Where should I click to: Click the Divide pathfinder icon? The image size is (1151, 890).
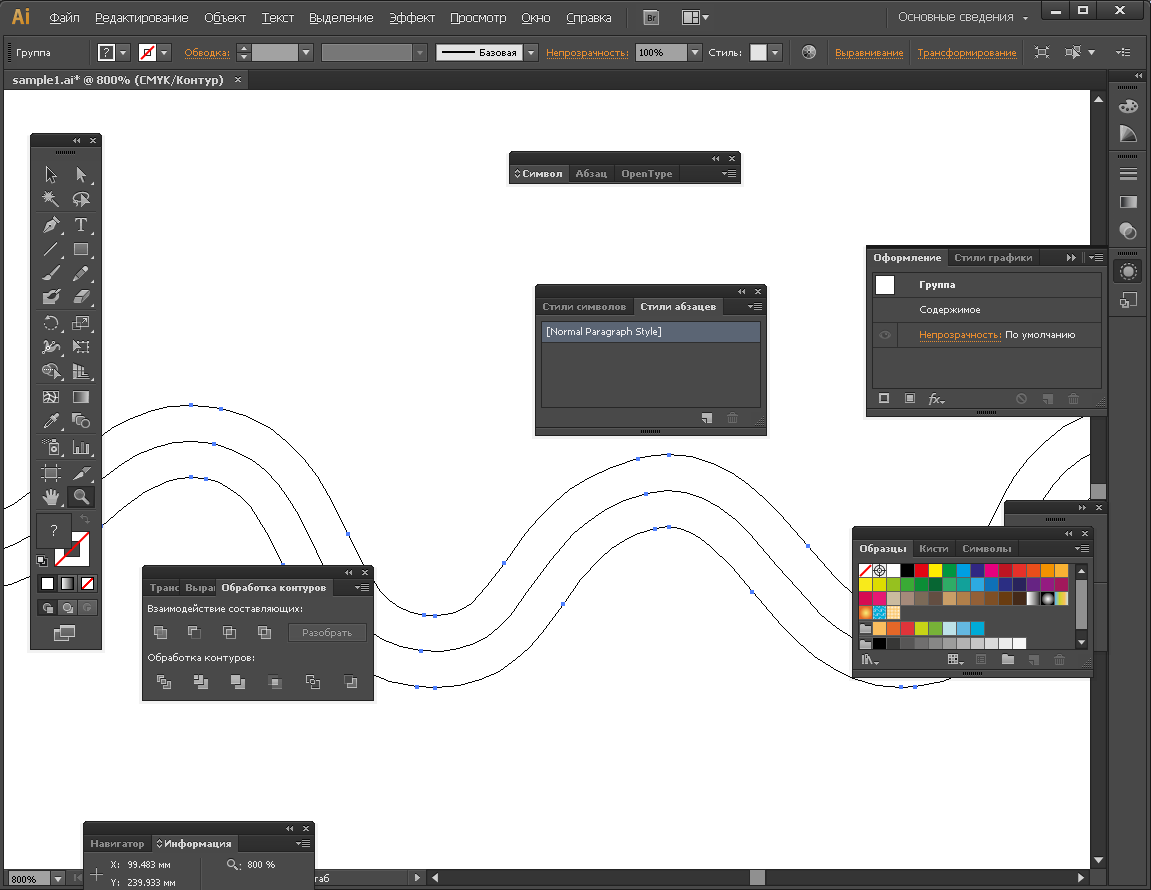coord(163,682)
